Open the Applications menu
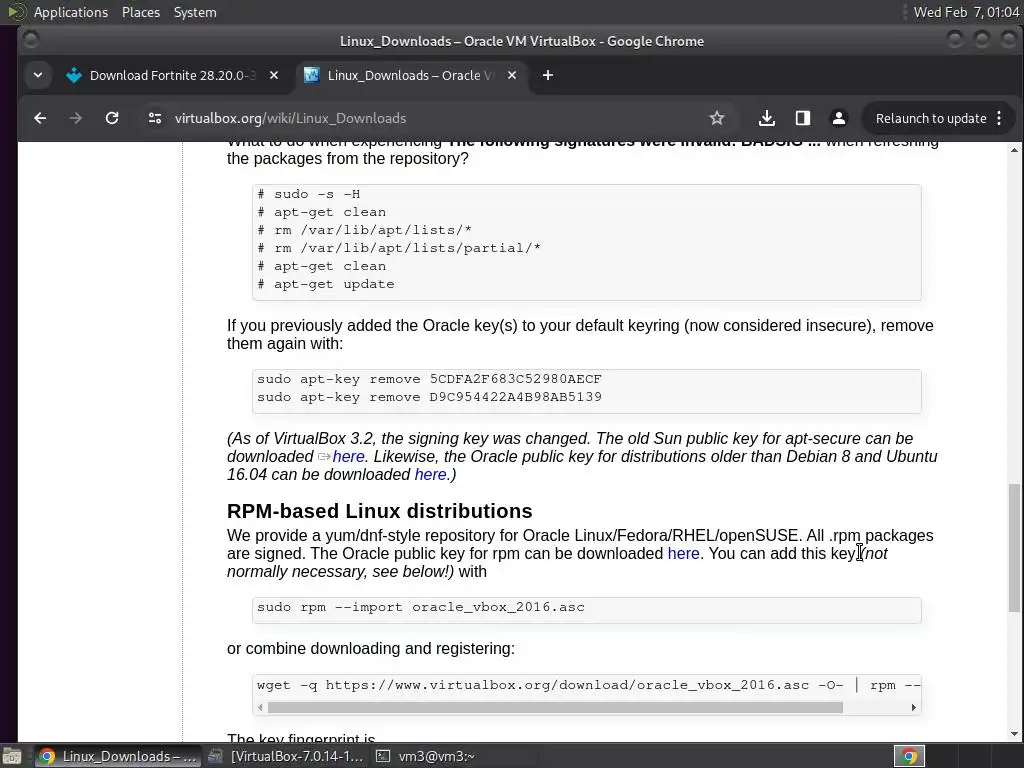Screen dimensions: 1024x768 point(71,12)
